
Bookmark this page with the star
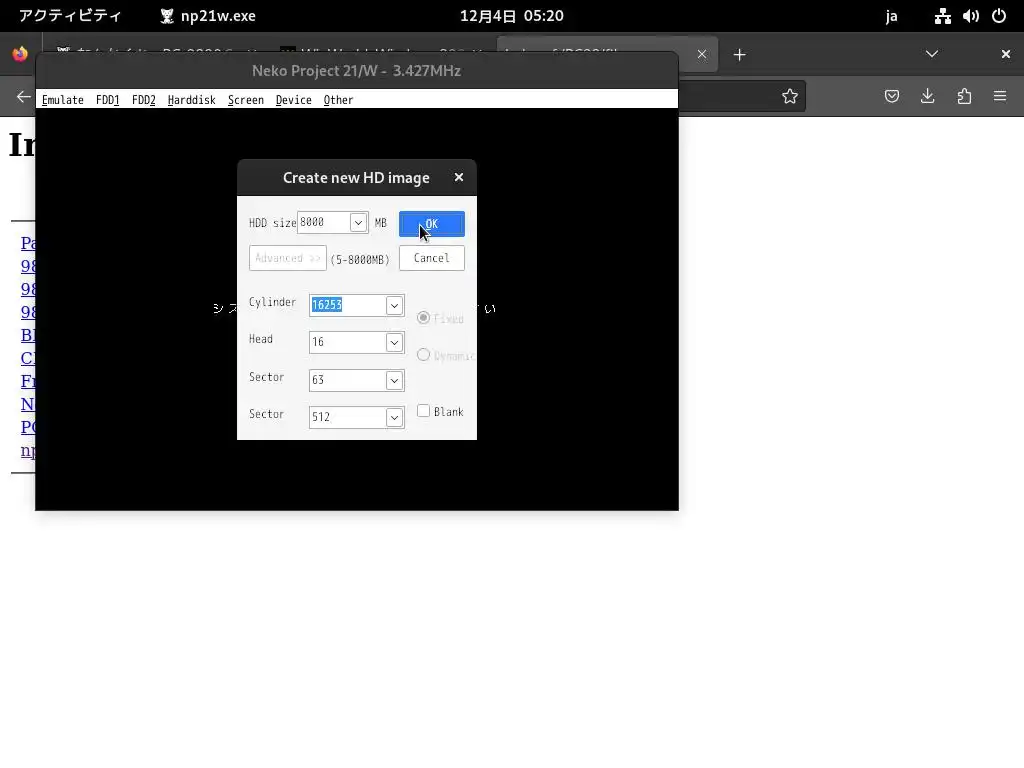click(790, 97)
